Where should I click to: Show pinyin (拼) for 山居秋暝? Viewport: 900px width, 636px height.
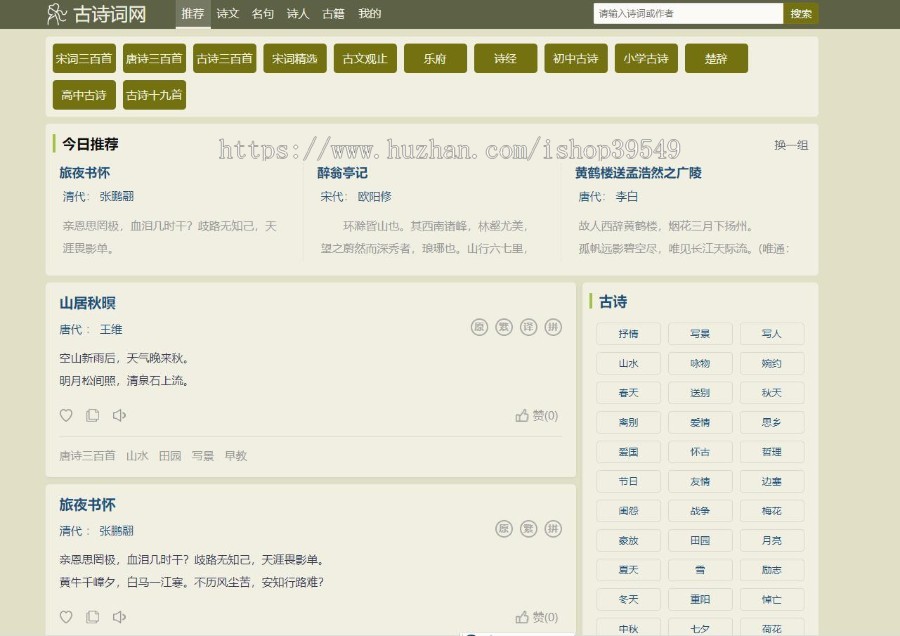click(553, 327)
